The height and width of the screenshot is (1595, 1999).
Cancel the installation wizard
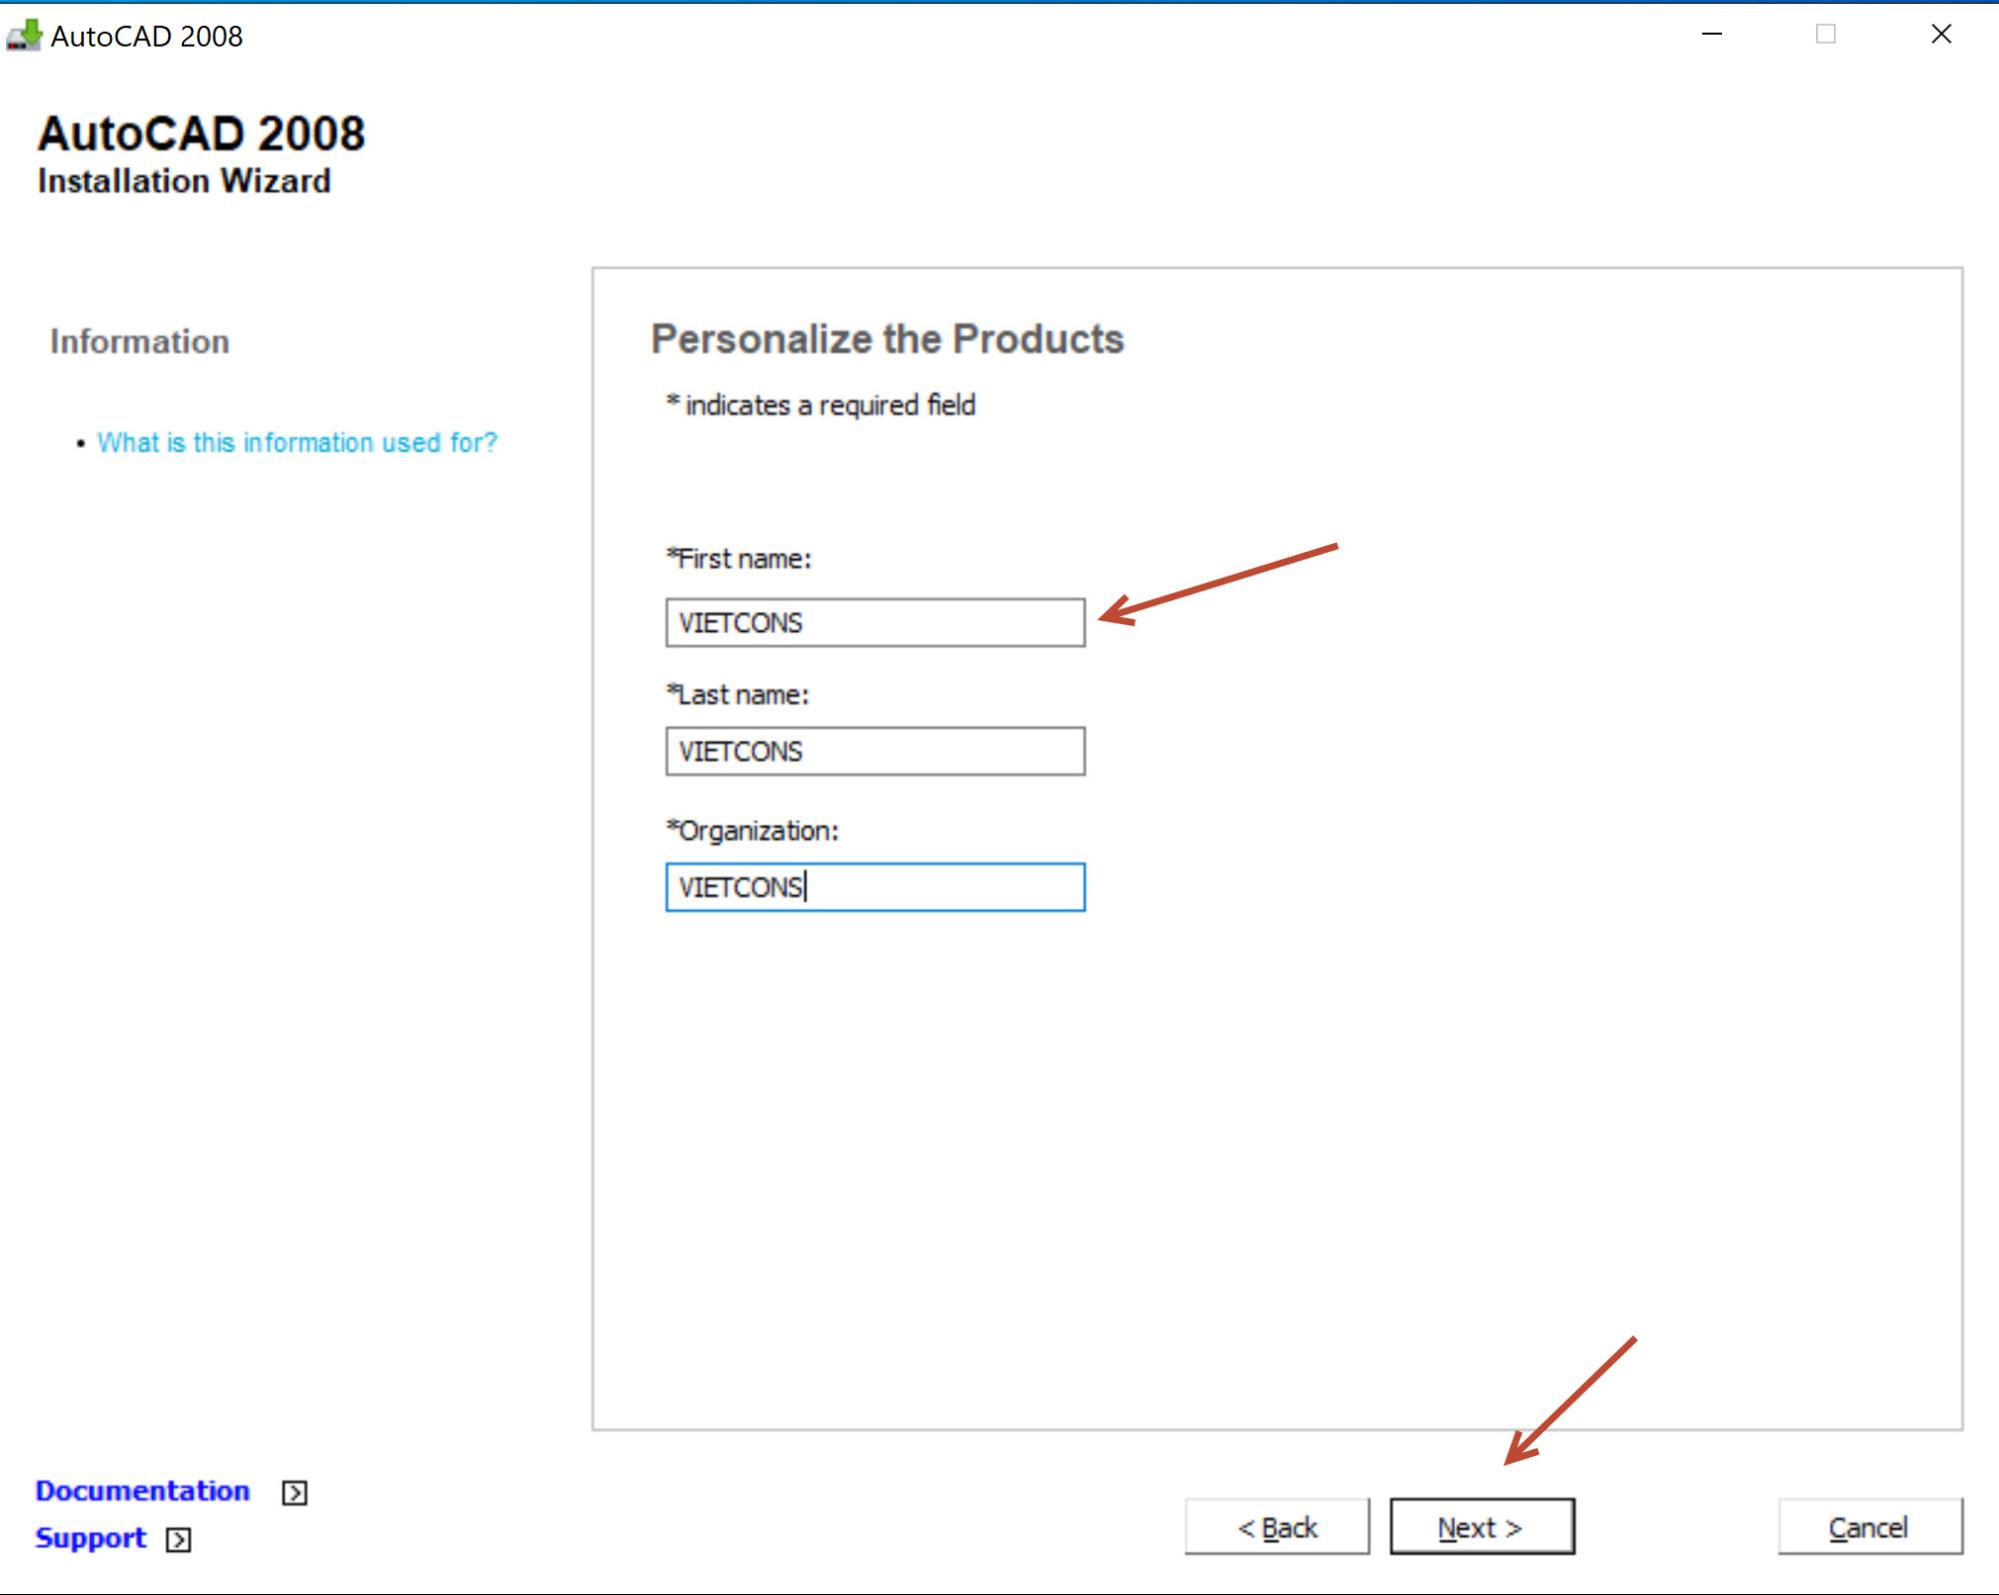point(1870,1527)
